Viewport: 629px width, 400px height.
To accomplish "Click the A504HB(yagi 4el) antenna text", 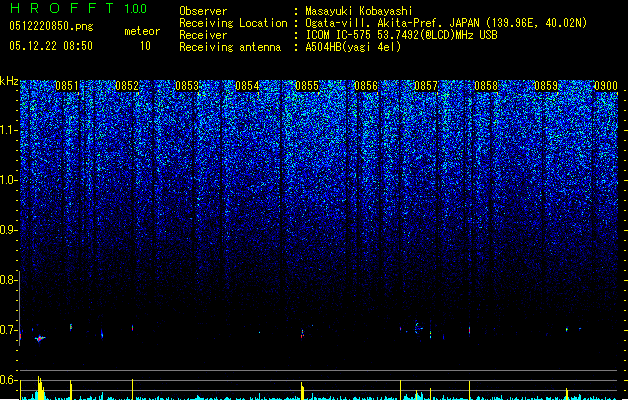I will [x=353, y=47].
